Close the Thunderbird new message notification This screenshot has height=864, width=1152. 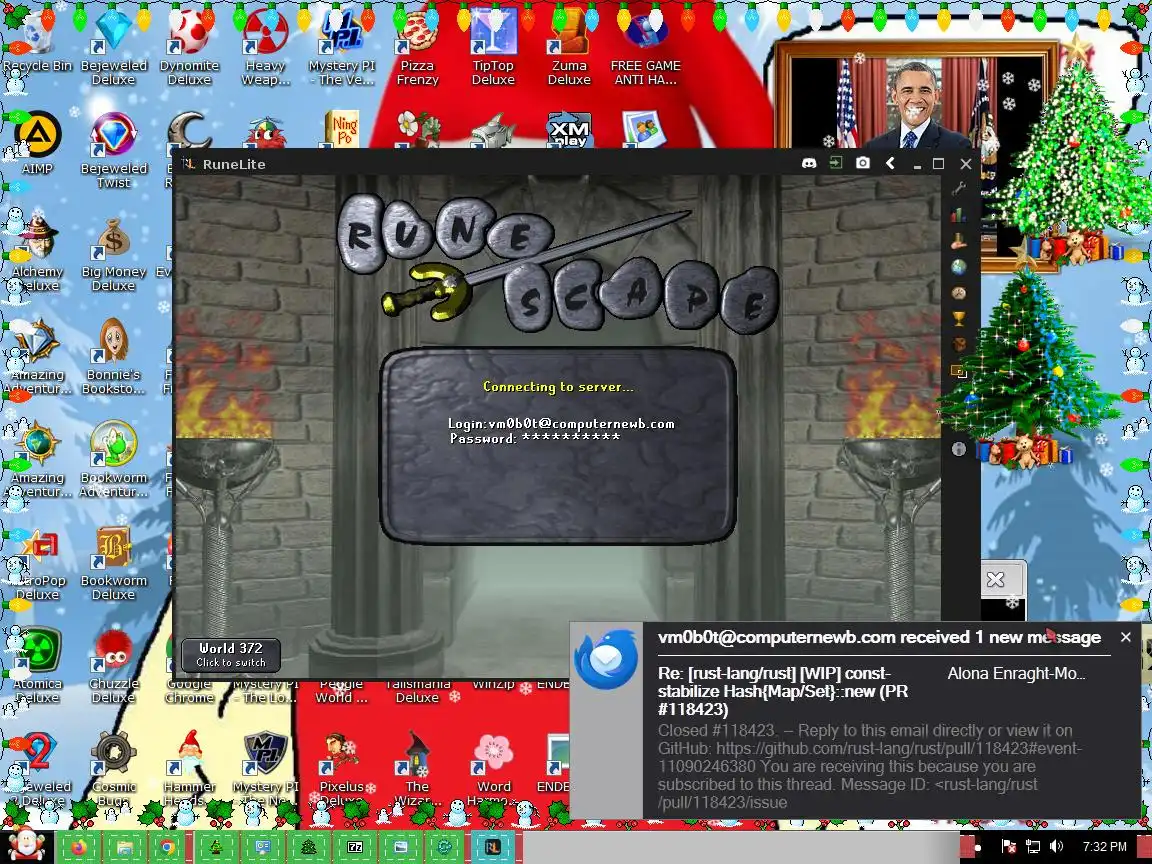tap(1126, 637)
